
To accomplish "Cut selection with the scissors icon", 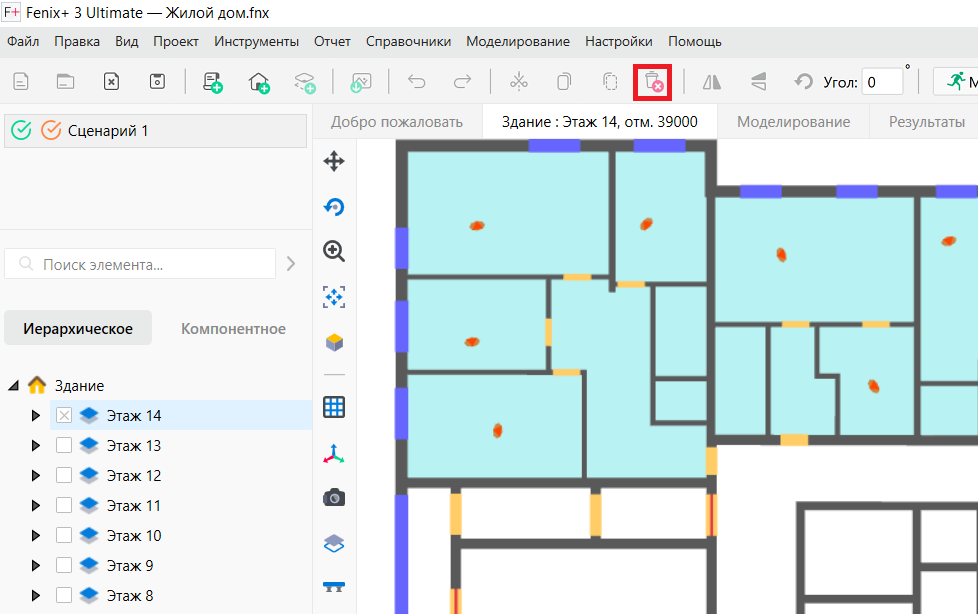I will click(518, 82).
